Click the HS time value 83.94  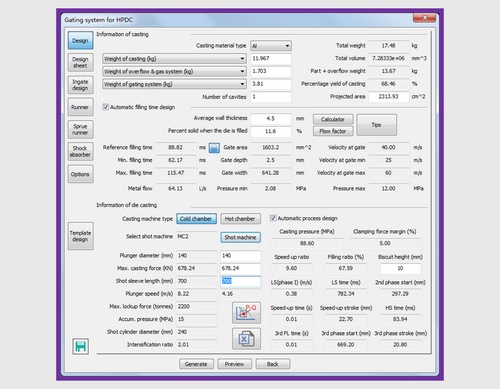point(400,319)
